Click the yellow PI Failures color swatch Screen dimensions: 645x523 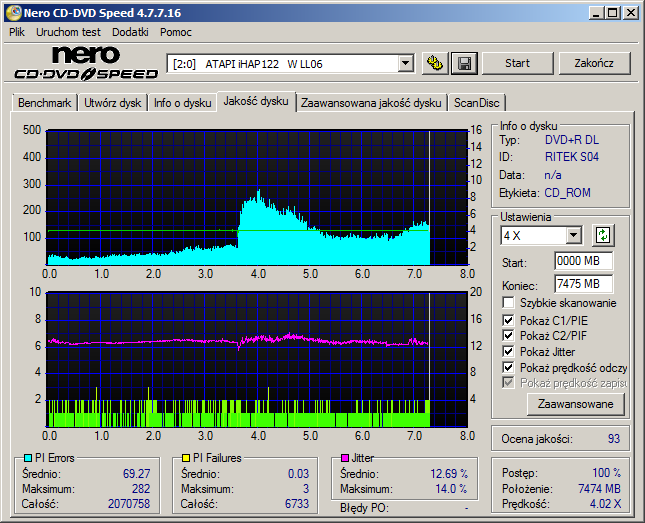186,458
